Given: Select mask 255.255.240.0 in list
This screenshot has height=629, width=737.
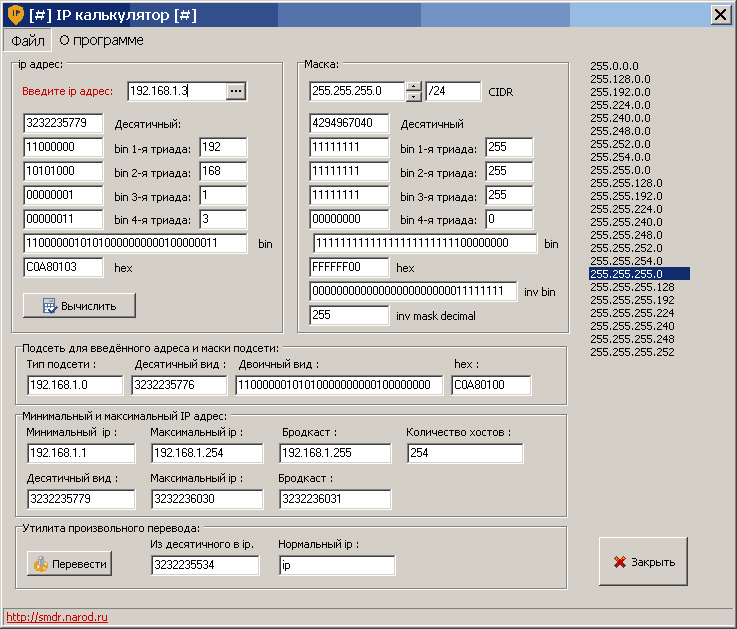Looking at the screenshot, I should point(626,222).
